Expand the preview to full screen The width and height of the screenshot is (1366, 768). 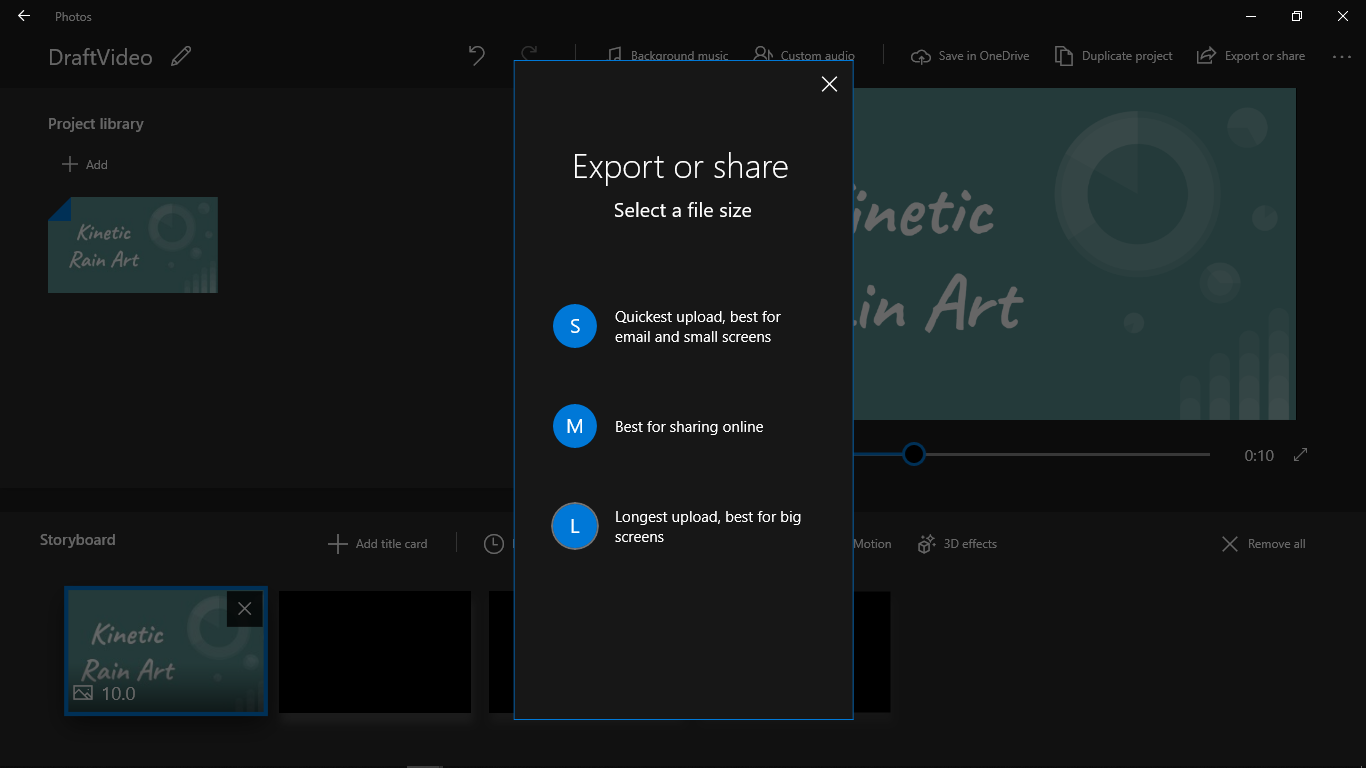pos(1300,455)
